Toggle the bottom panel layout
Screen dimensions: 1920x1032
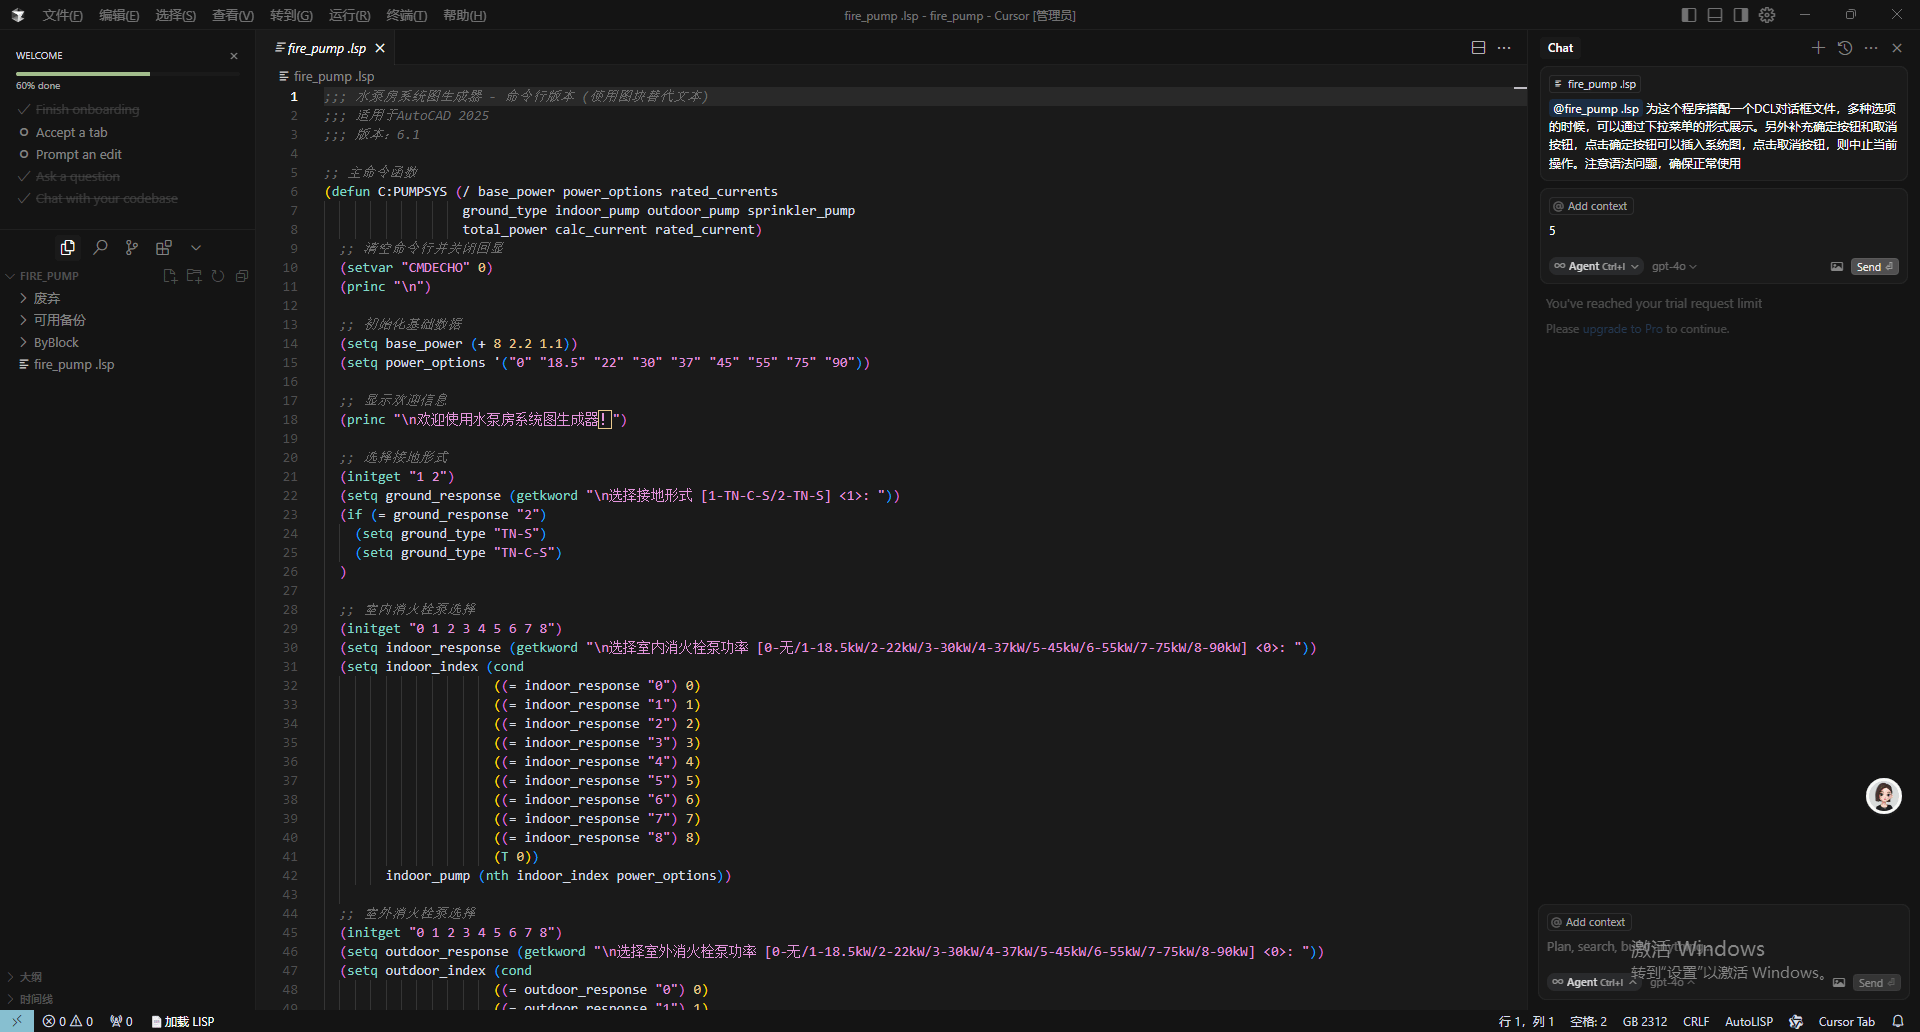(x=1715, y=15)
